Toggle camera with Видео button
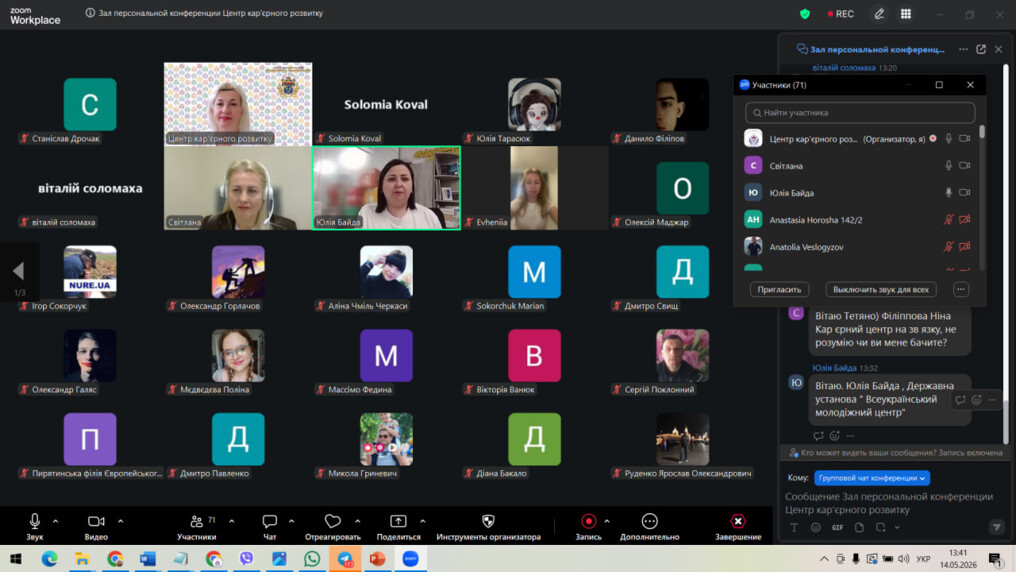 tap(96, 527)
